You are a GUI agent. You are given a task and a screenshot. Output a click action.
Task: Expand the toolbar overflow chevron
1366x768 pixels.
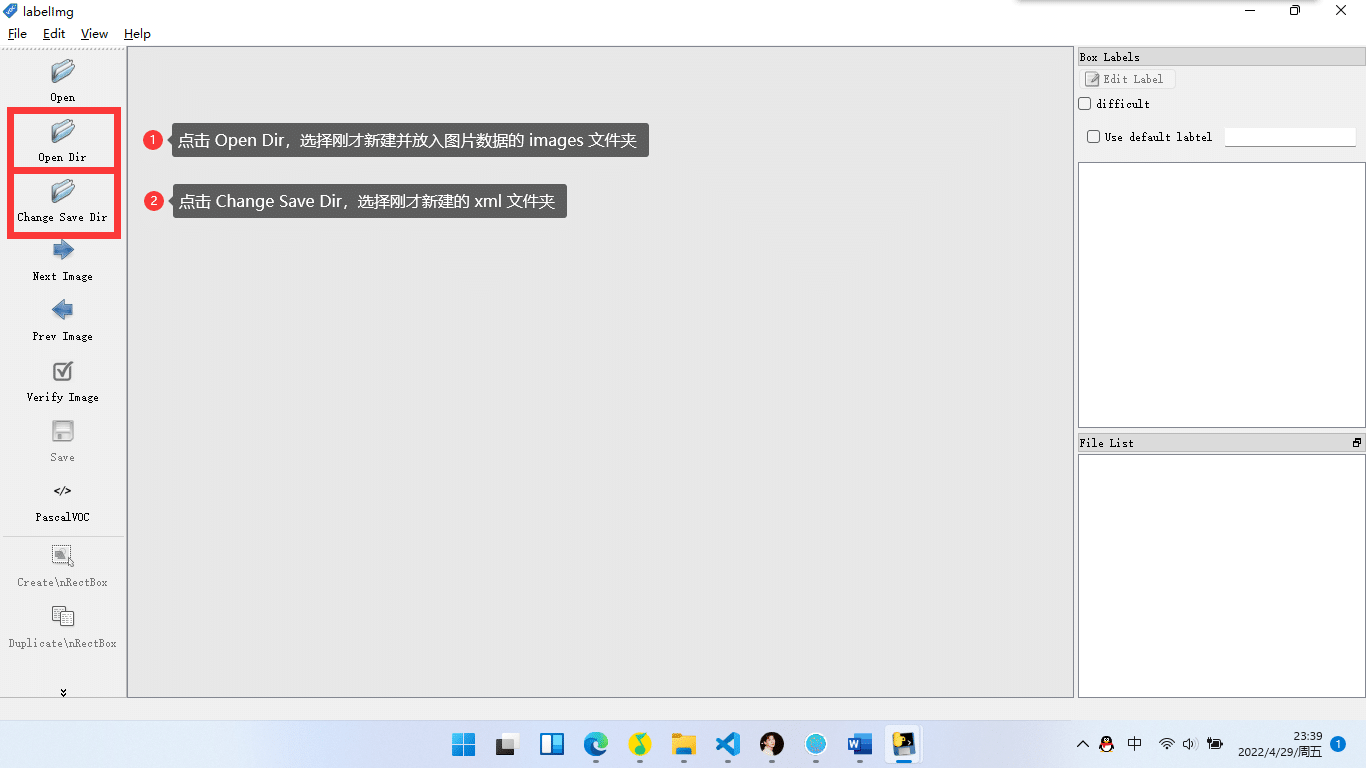pos(63,692)
